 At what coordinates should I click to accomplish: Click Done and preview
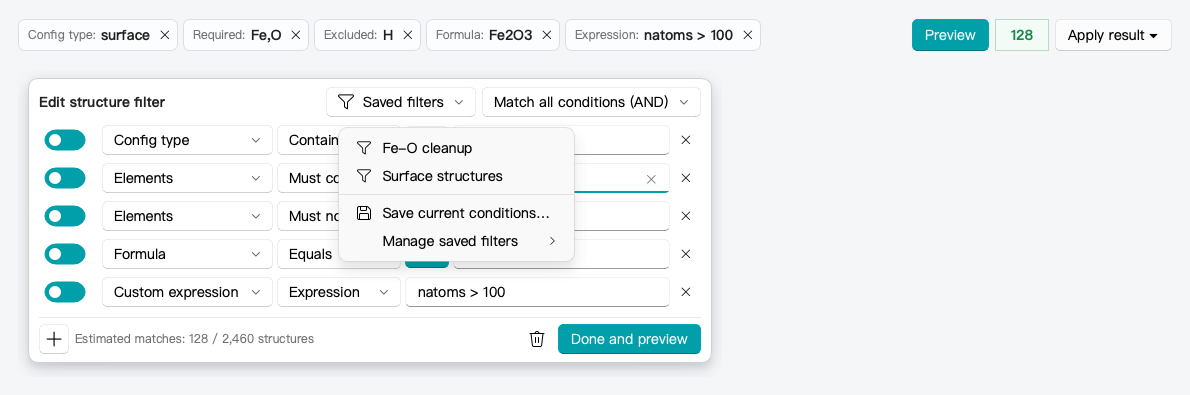pos(629,339)
